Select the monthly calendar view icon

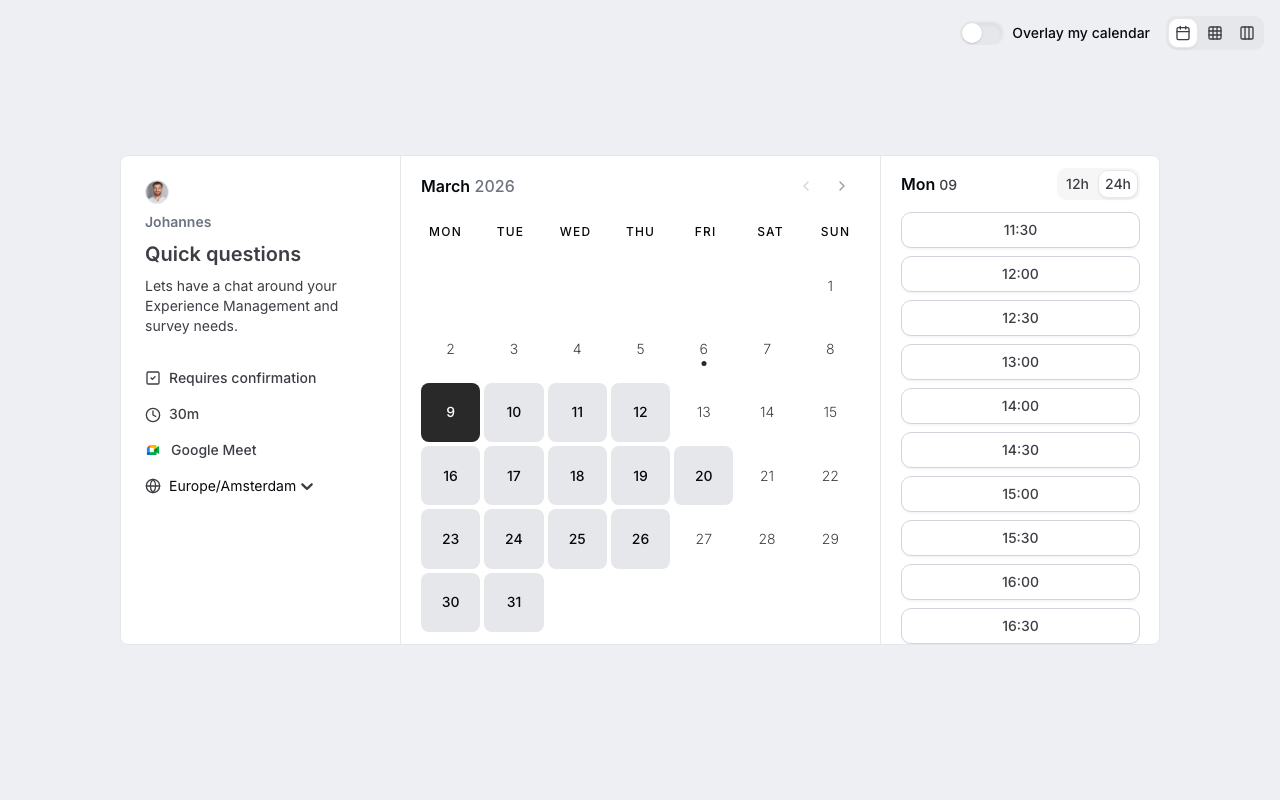pyautogui.click(x=1183, y=33)
